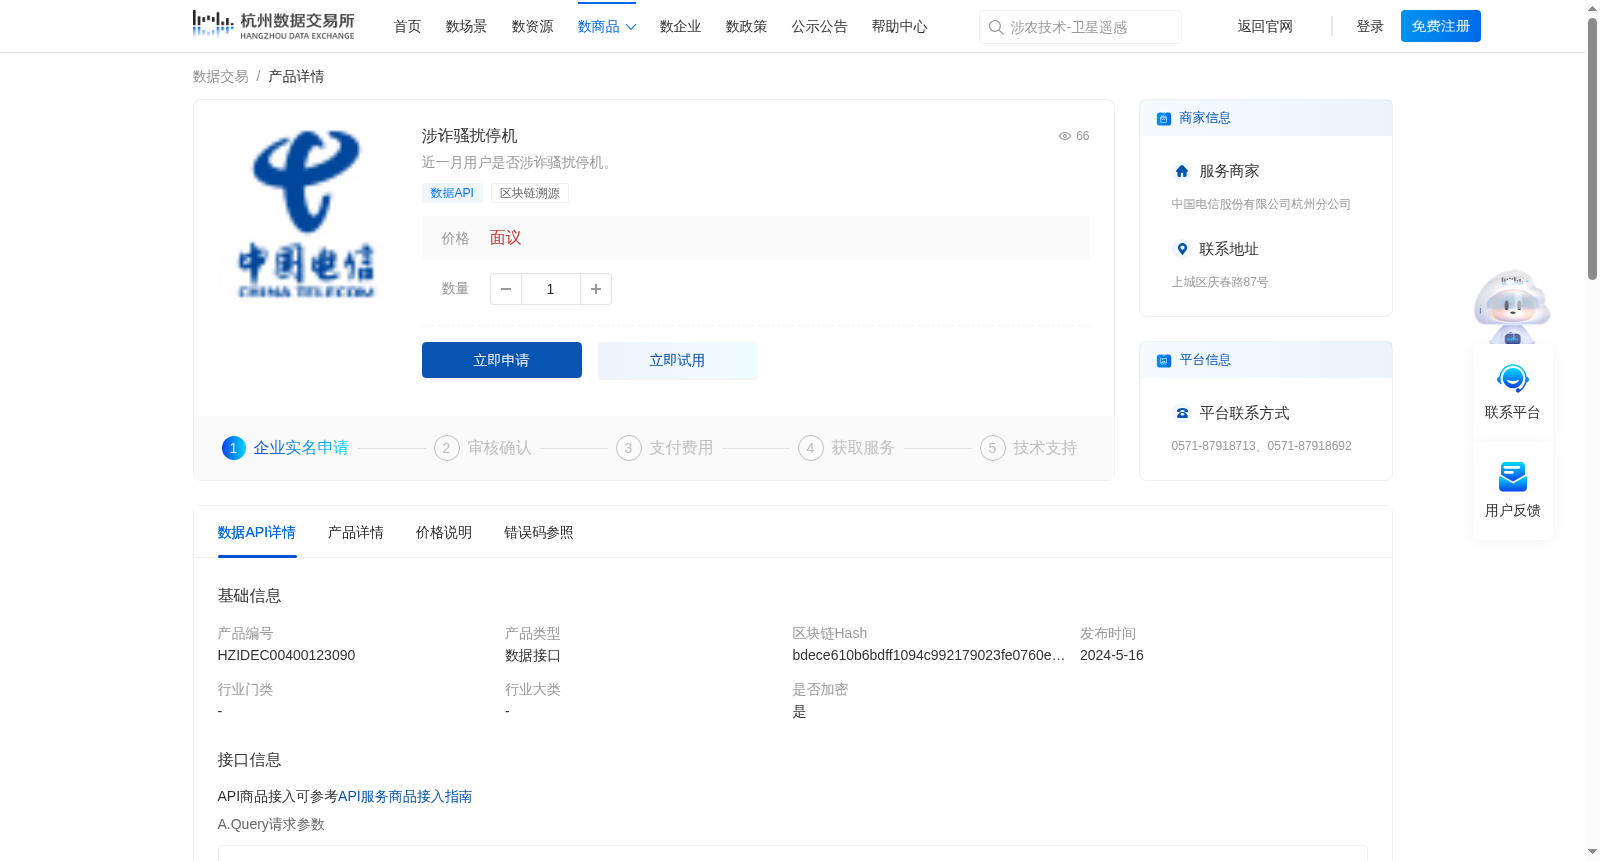Image resolution: width=1600 pixels, height=861 pixels.
Task: Click step 1 企业实名申请
Action: coord(286,448)
